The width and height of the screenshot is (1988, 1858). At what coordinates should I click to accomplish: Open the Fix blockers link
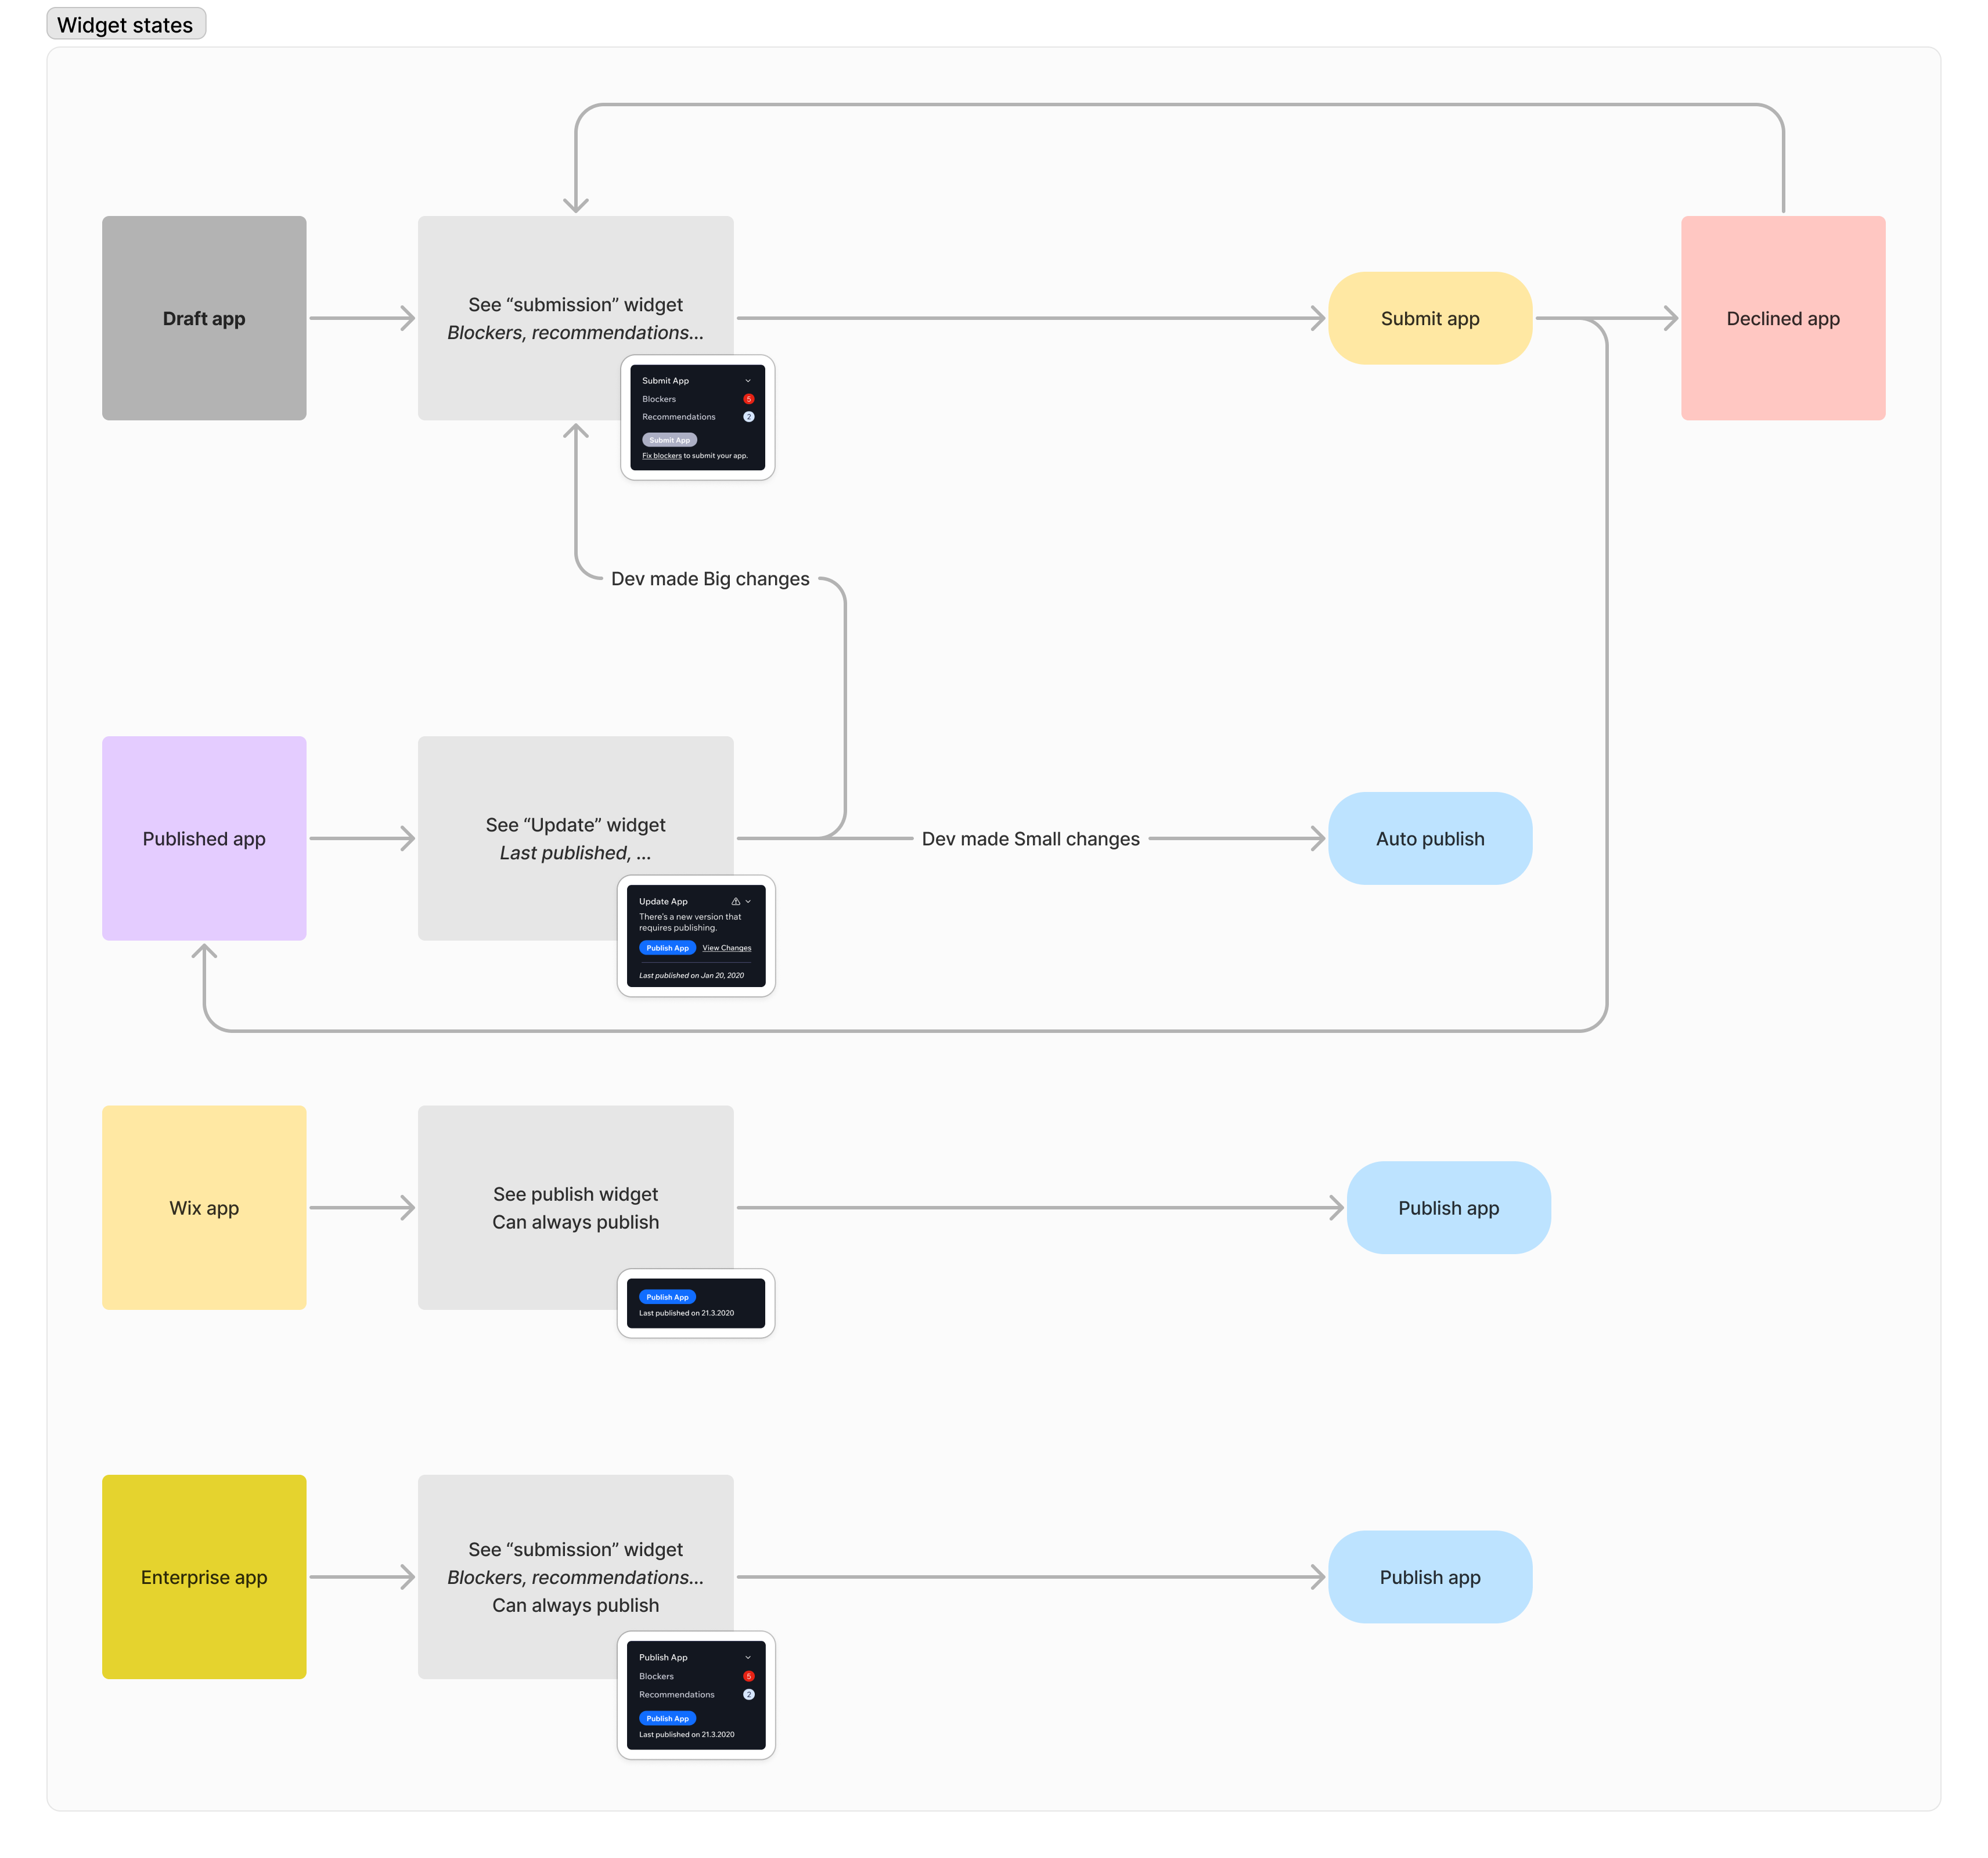tap(662, 456)
